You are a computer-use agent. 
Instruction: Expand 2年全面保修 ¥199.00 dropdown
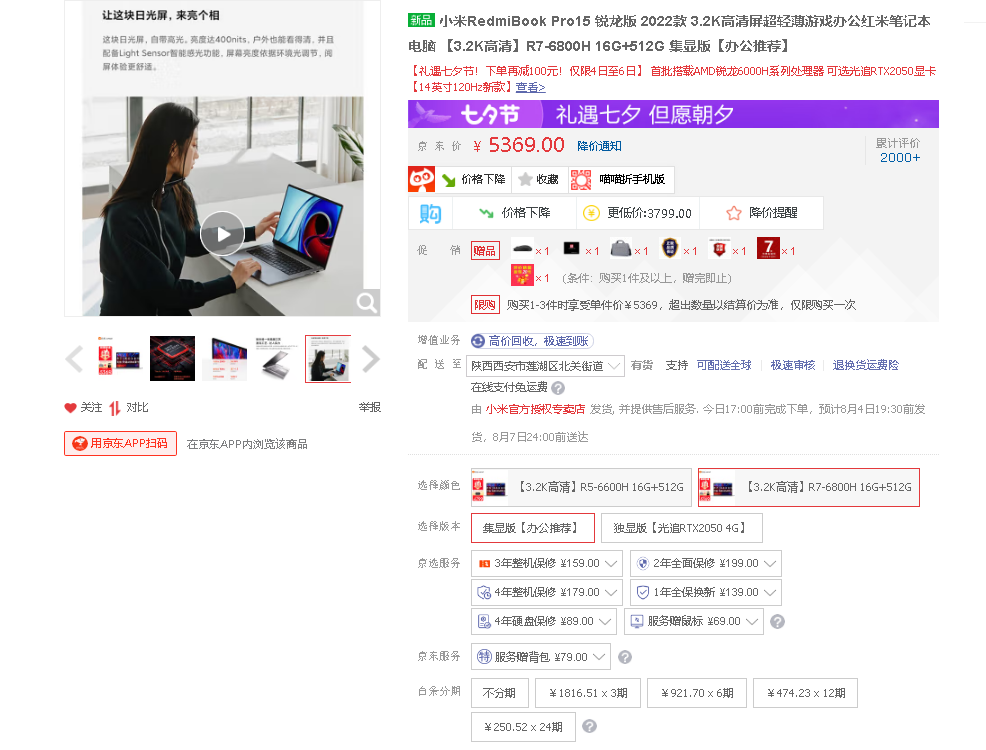[706, 563]
